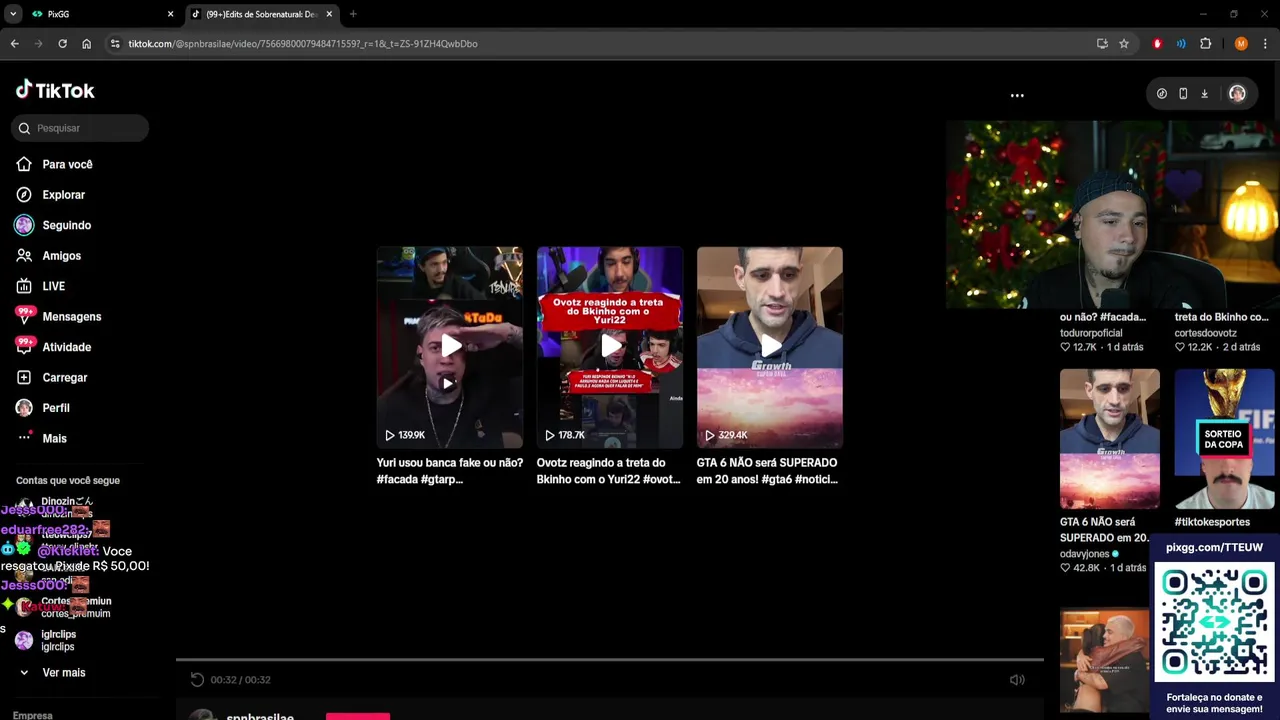Screen dimensions: 1280x720
Task: Click the Pesquisar search field
Action: pos(82,128)
